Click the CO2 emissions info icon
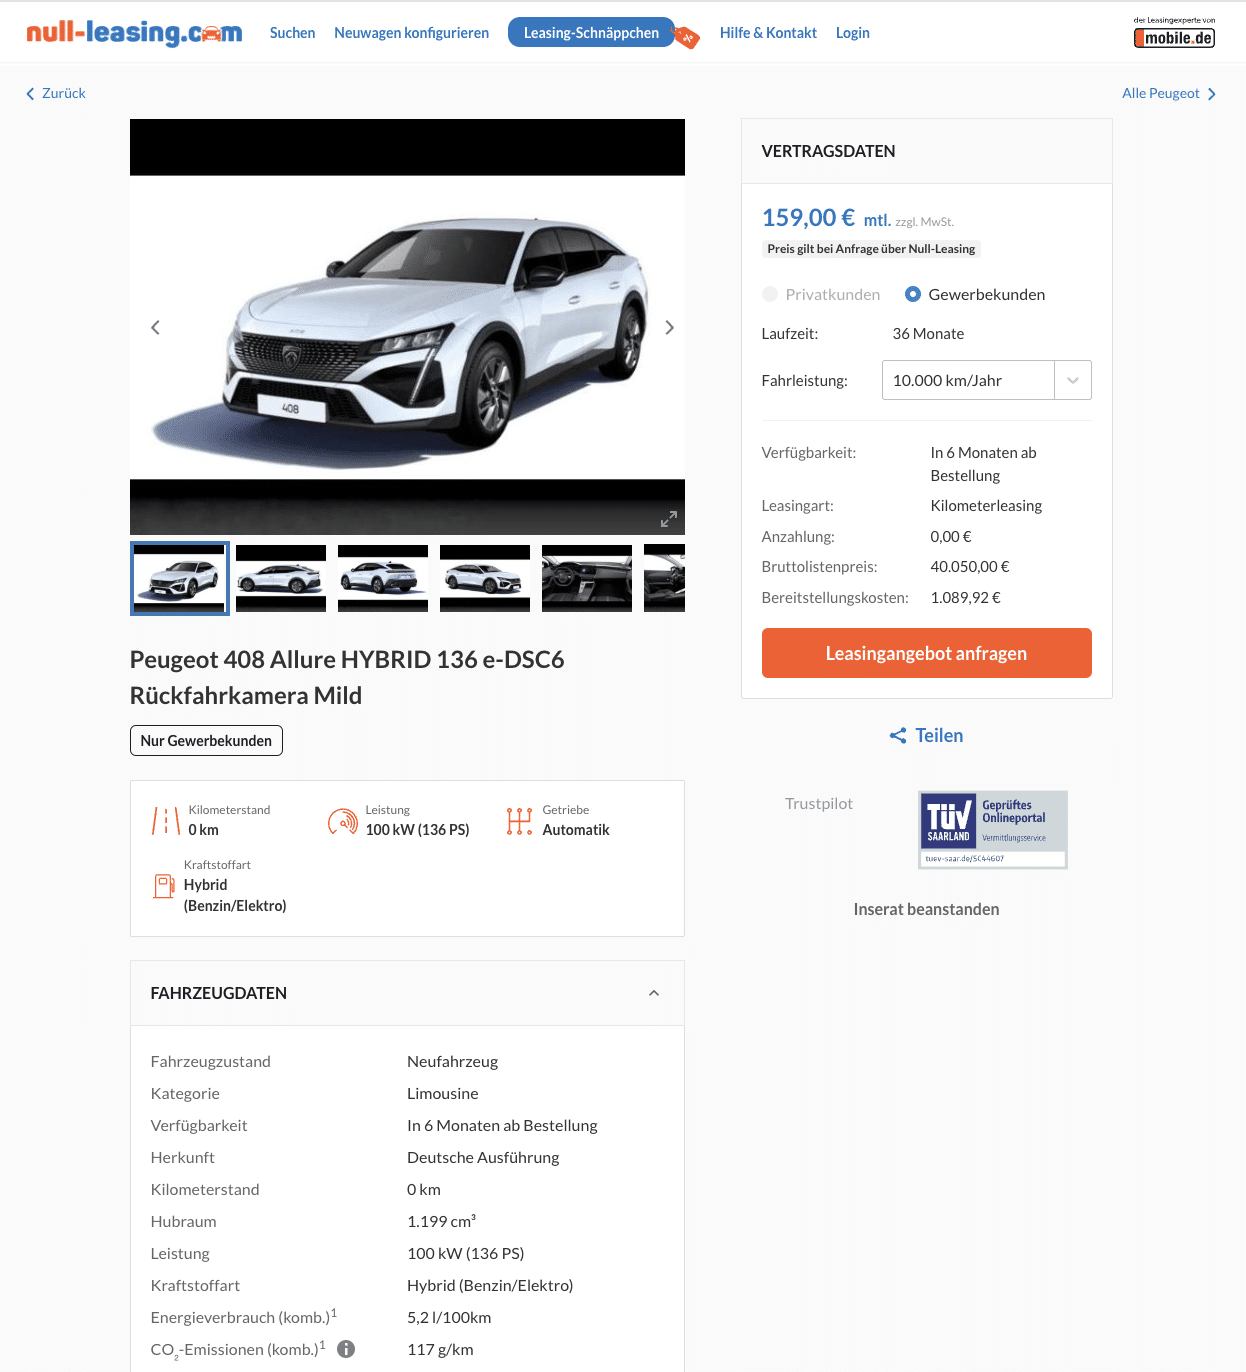 346,1349
